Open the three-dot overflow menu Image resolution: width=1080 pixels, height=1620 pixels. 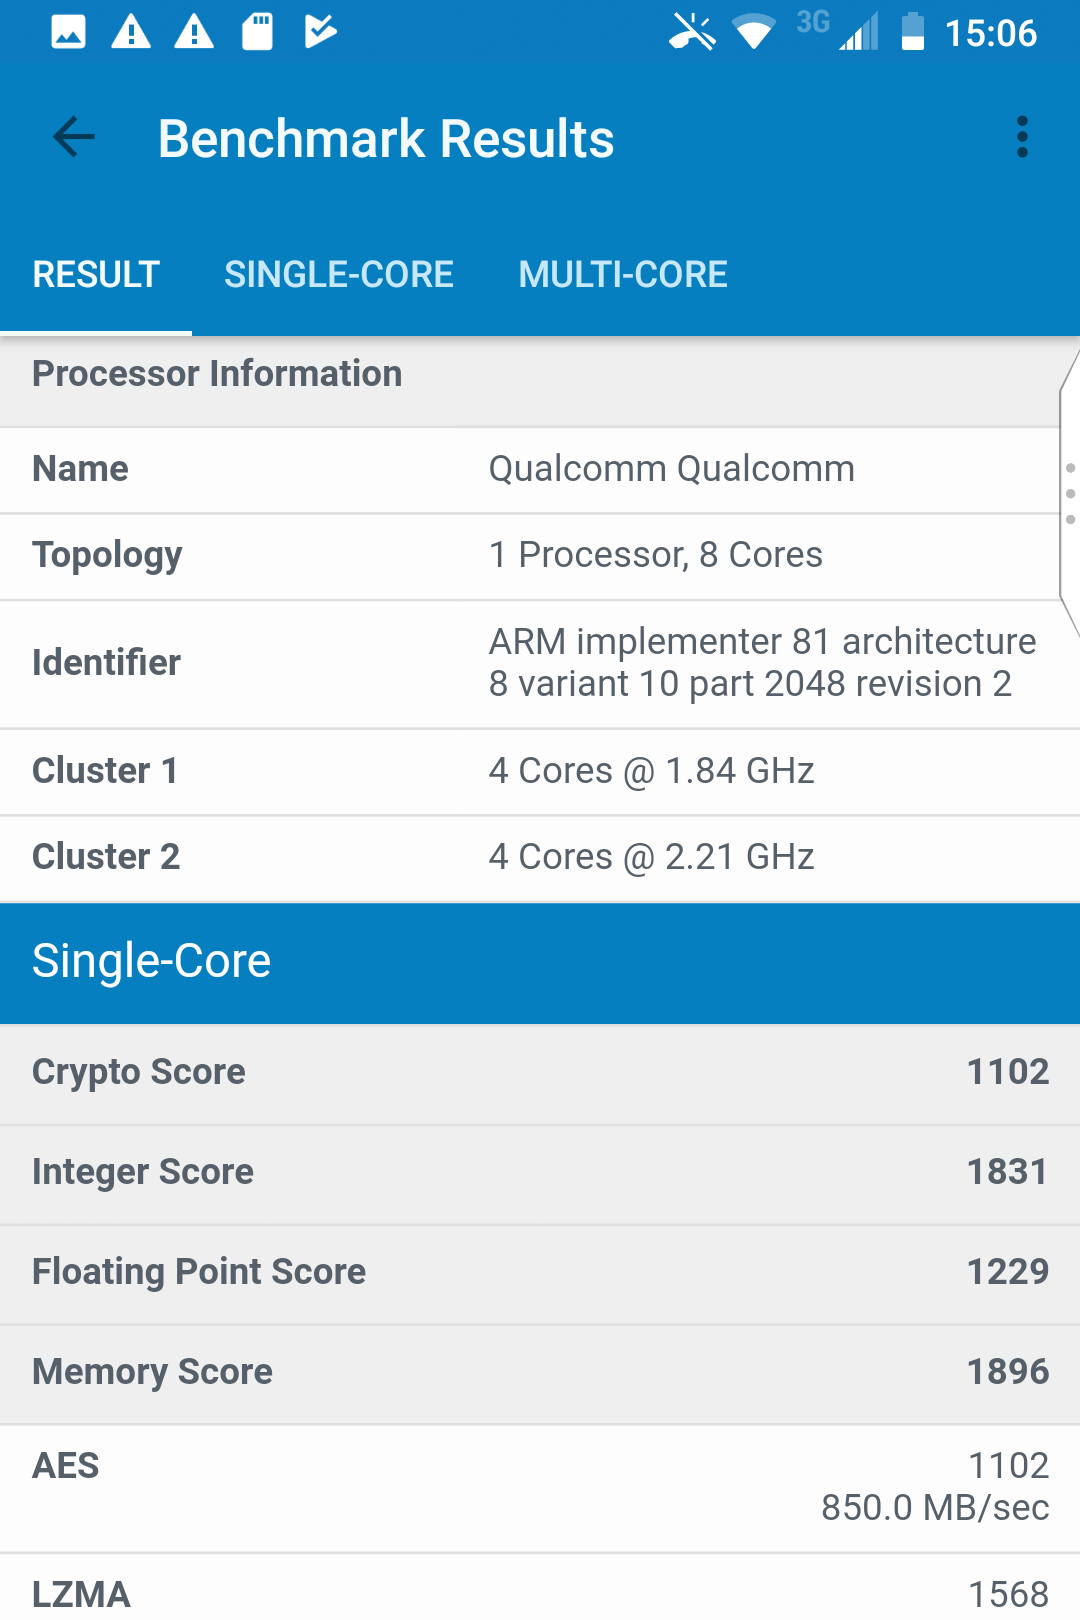(x=1021, y=138)
